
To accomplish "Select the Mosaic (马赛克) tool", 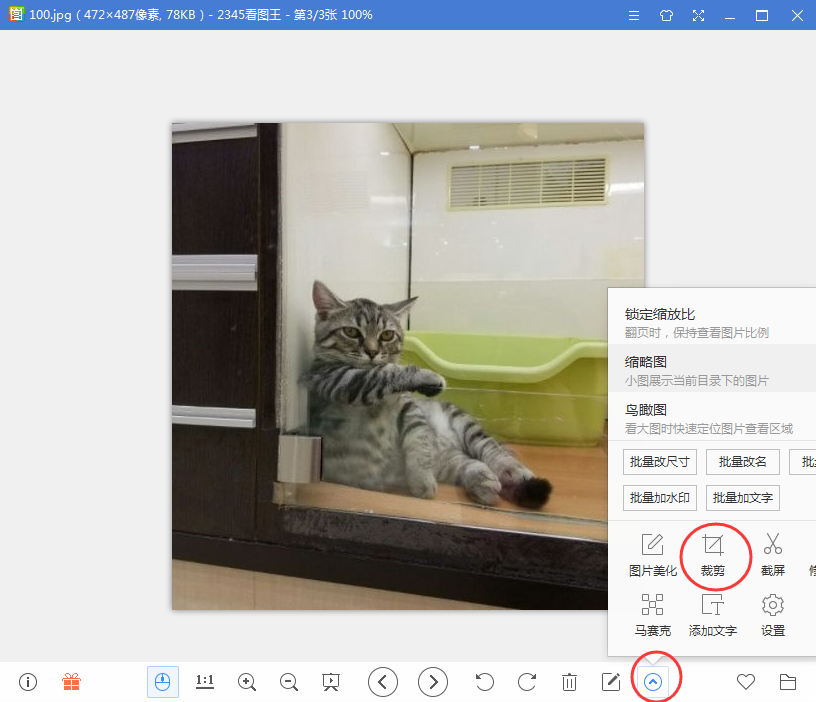I will pyautogui.click(x=653, y=615).
